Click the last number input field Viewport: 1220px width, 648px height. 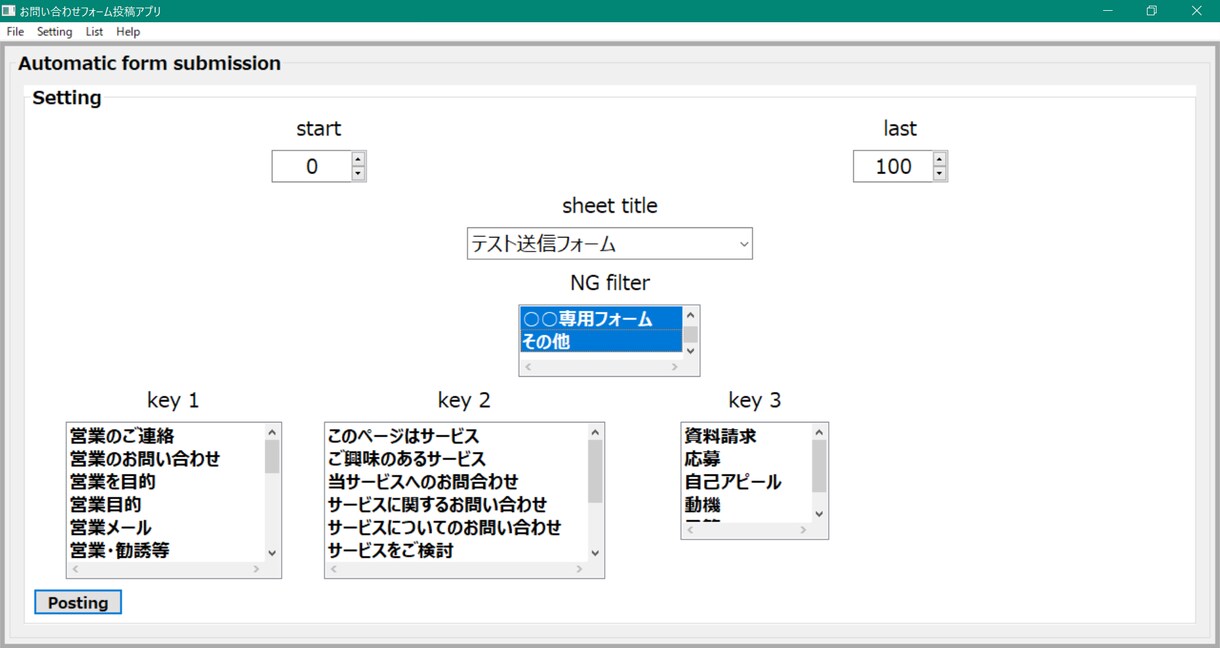[x=893, y=166]
